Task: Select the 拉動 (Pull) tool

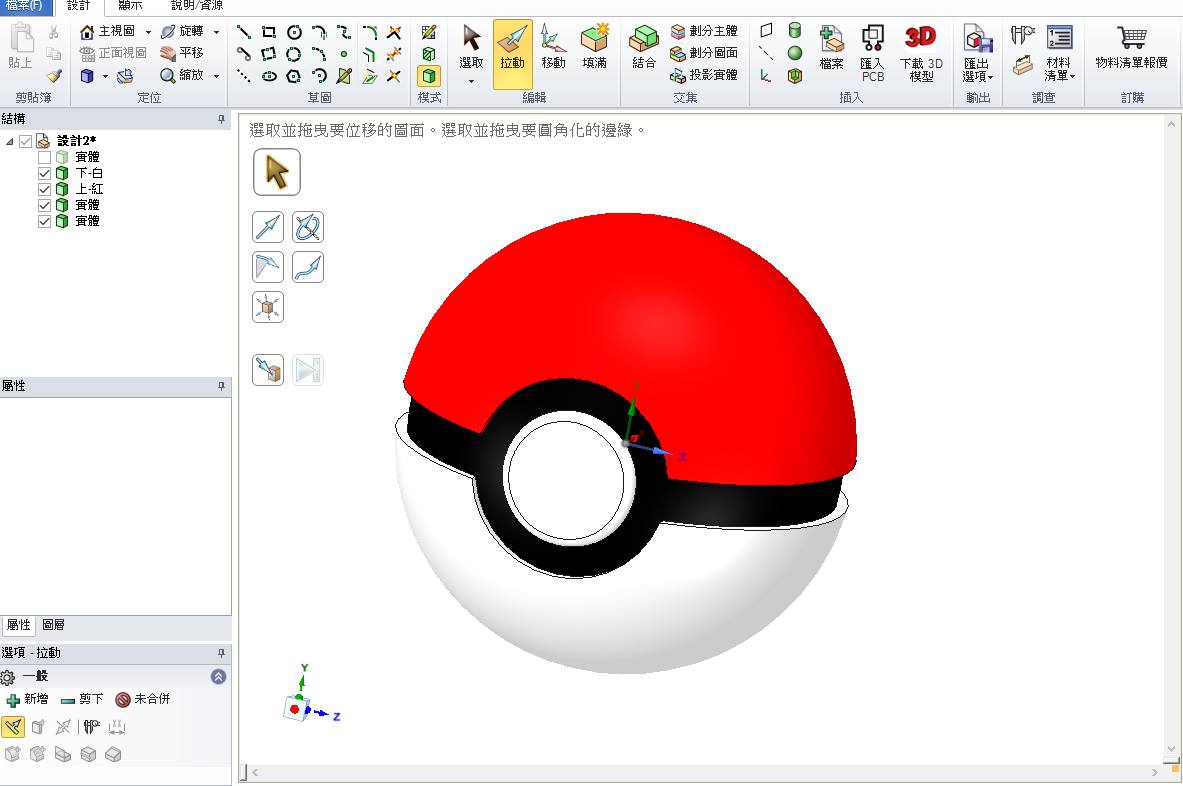Action: 512,54
